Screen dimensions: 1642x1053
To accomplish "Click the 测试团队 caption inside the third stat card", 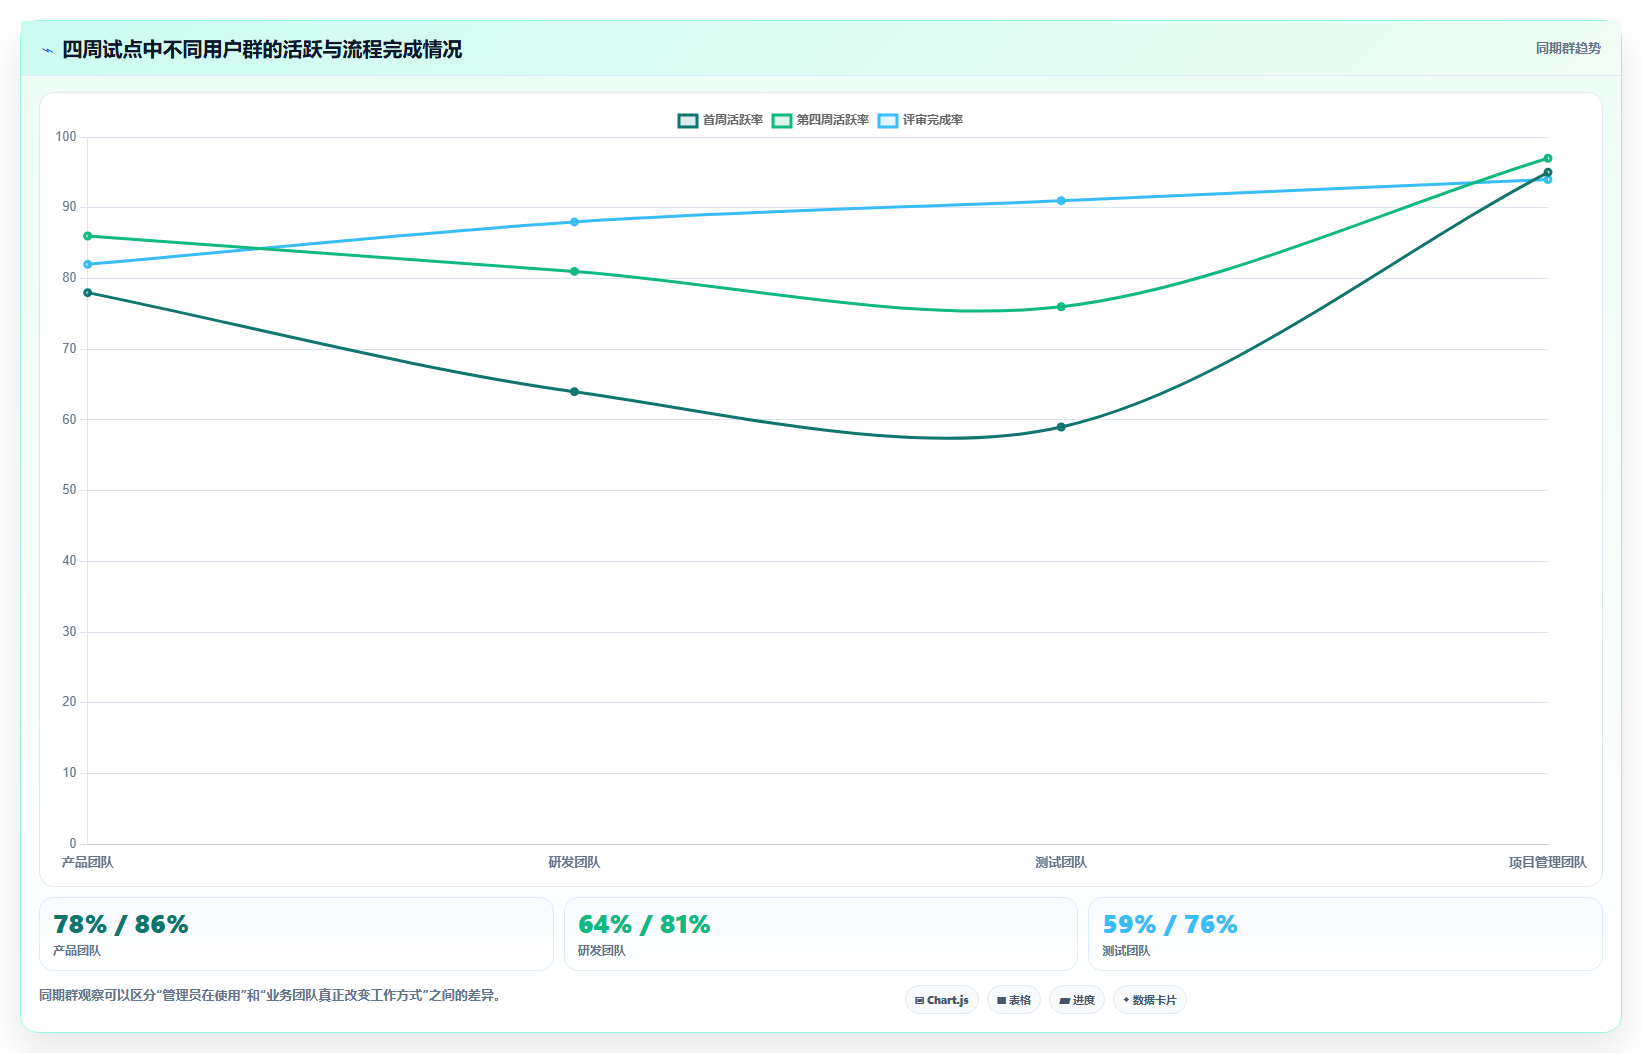I will (x=1126, y=951).
